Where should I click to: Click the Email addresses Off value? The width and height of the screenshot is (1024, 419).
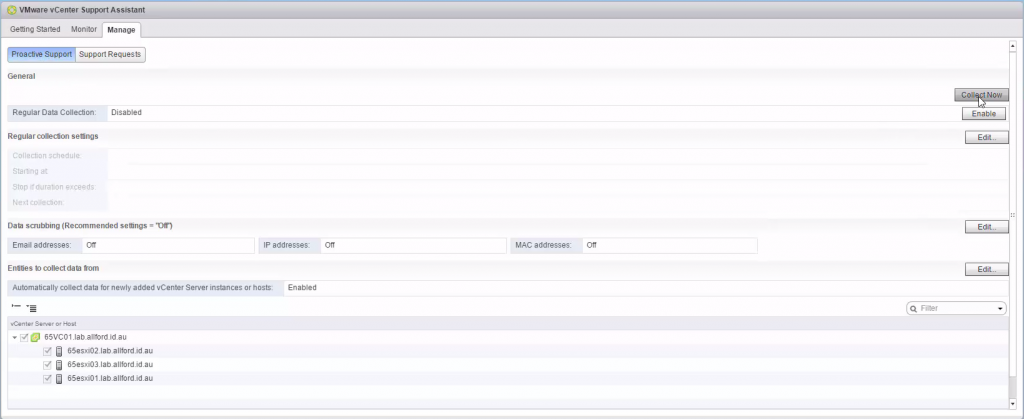click(91, 245)
